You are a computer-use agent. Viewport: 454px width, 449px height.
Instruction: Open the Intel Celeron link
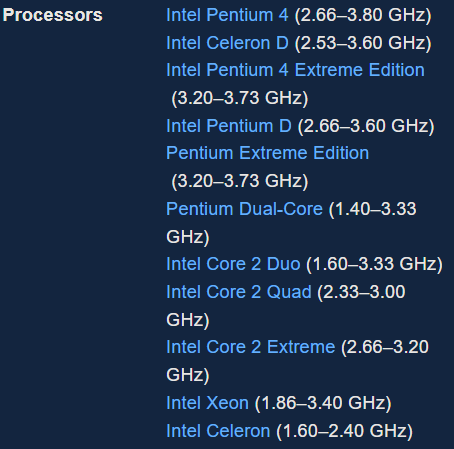[218, 431]
